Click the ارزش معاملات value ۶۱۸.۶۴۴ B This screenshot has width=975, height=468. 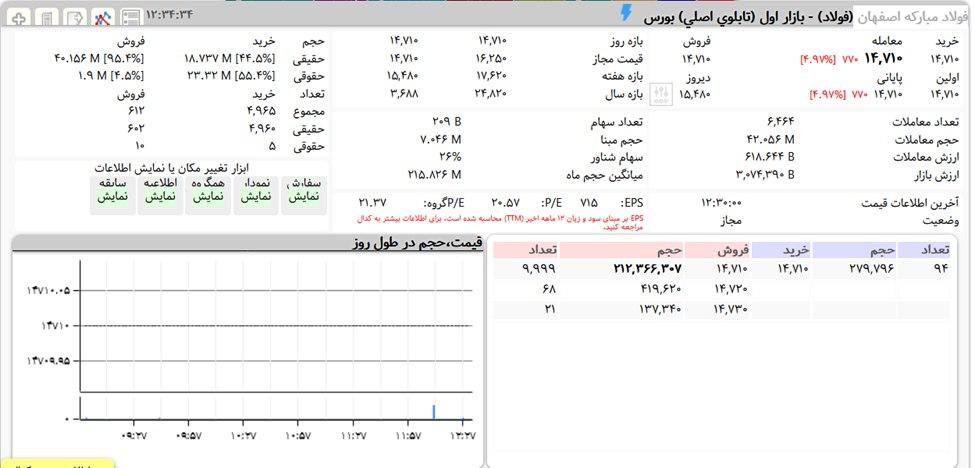[x=769, y=157]
